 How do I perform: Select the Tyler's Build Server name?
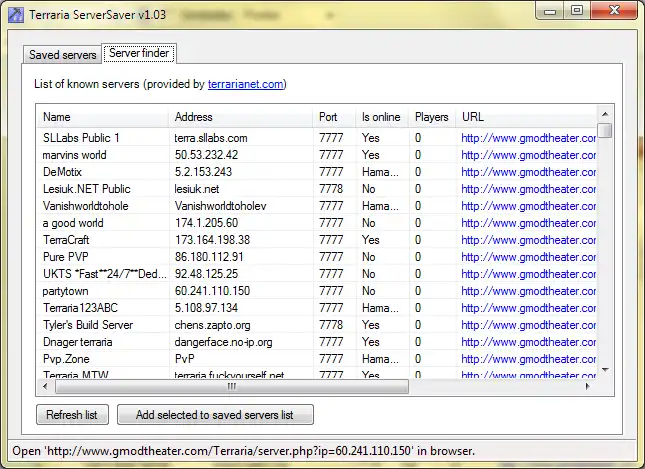pyautogui.click(x=88, y=325)
